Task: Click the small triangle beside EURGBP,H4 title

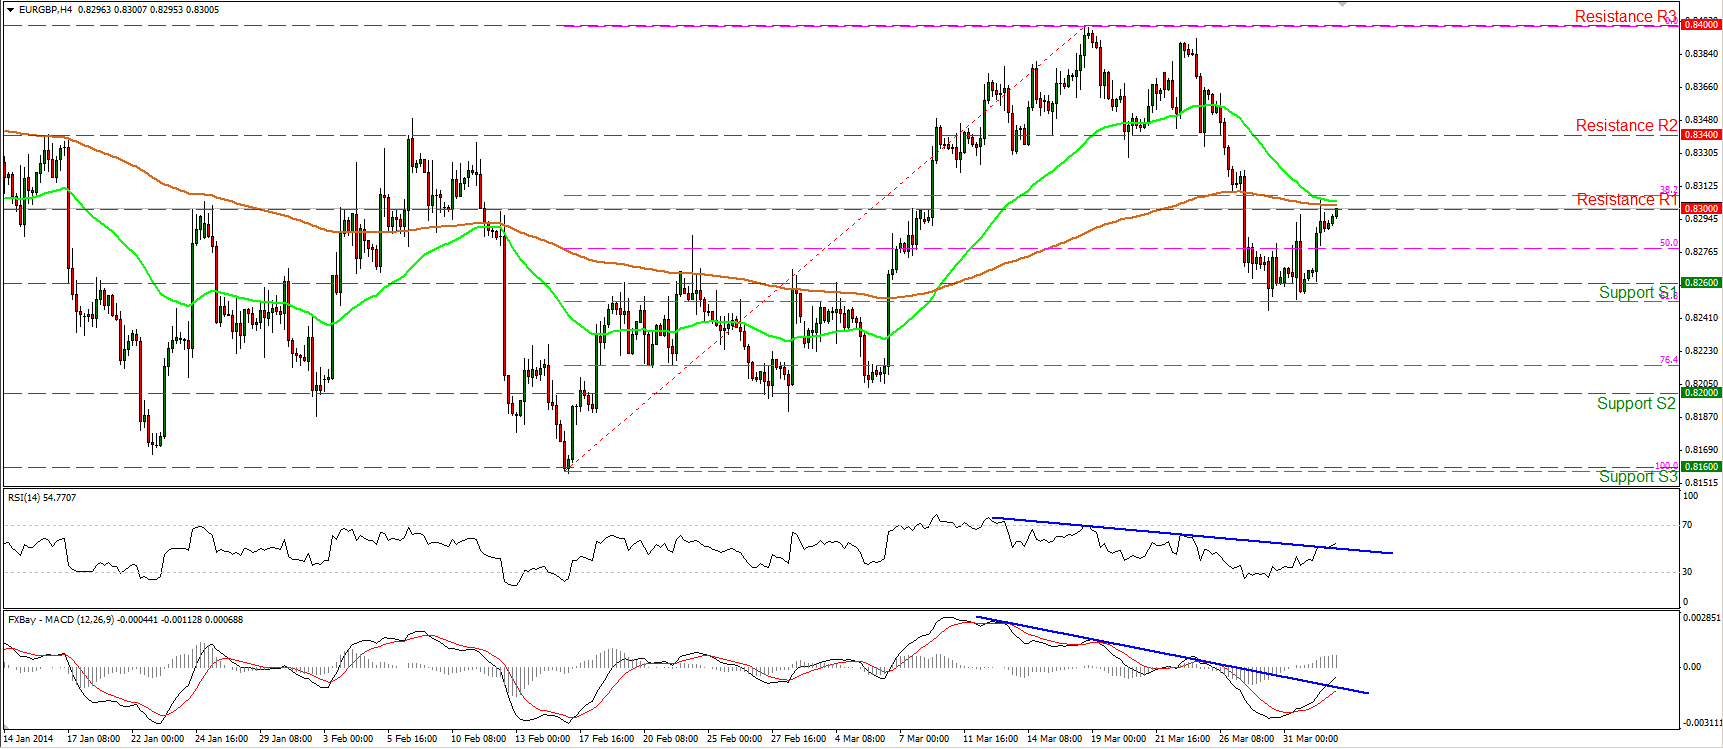Action: tap(10, 10)
